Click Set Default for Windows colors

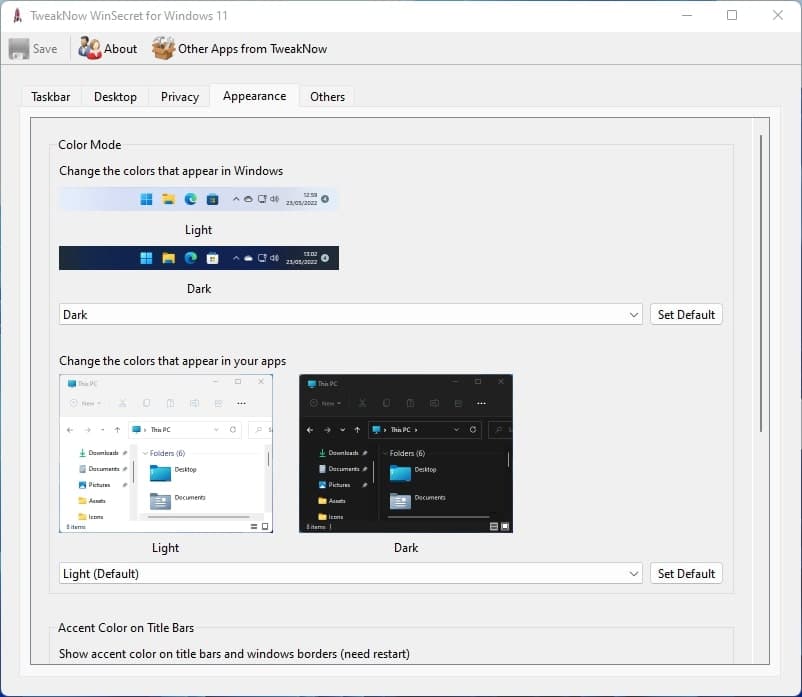point(686,314)
